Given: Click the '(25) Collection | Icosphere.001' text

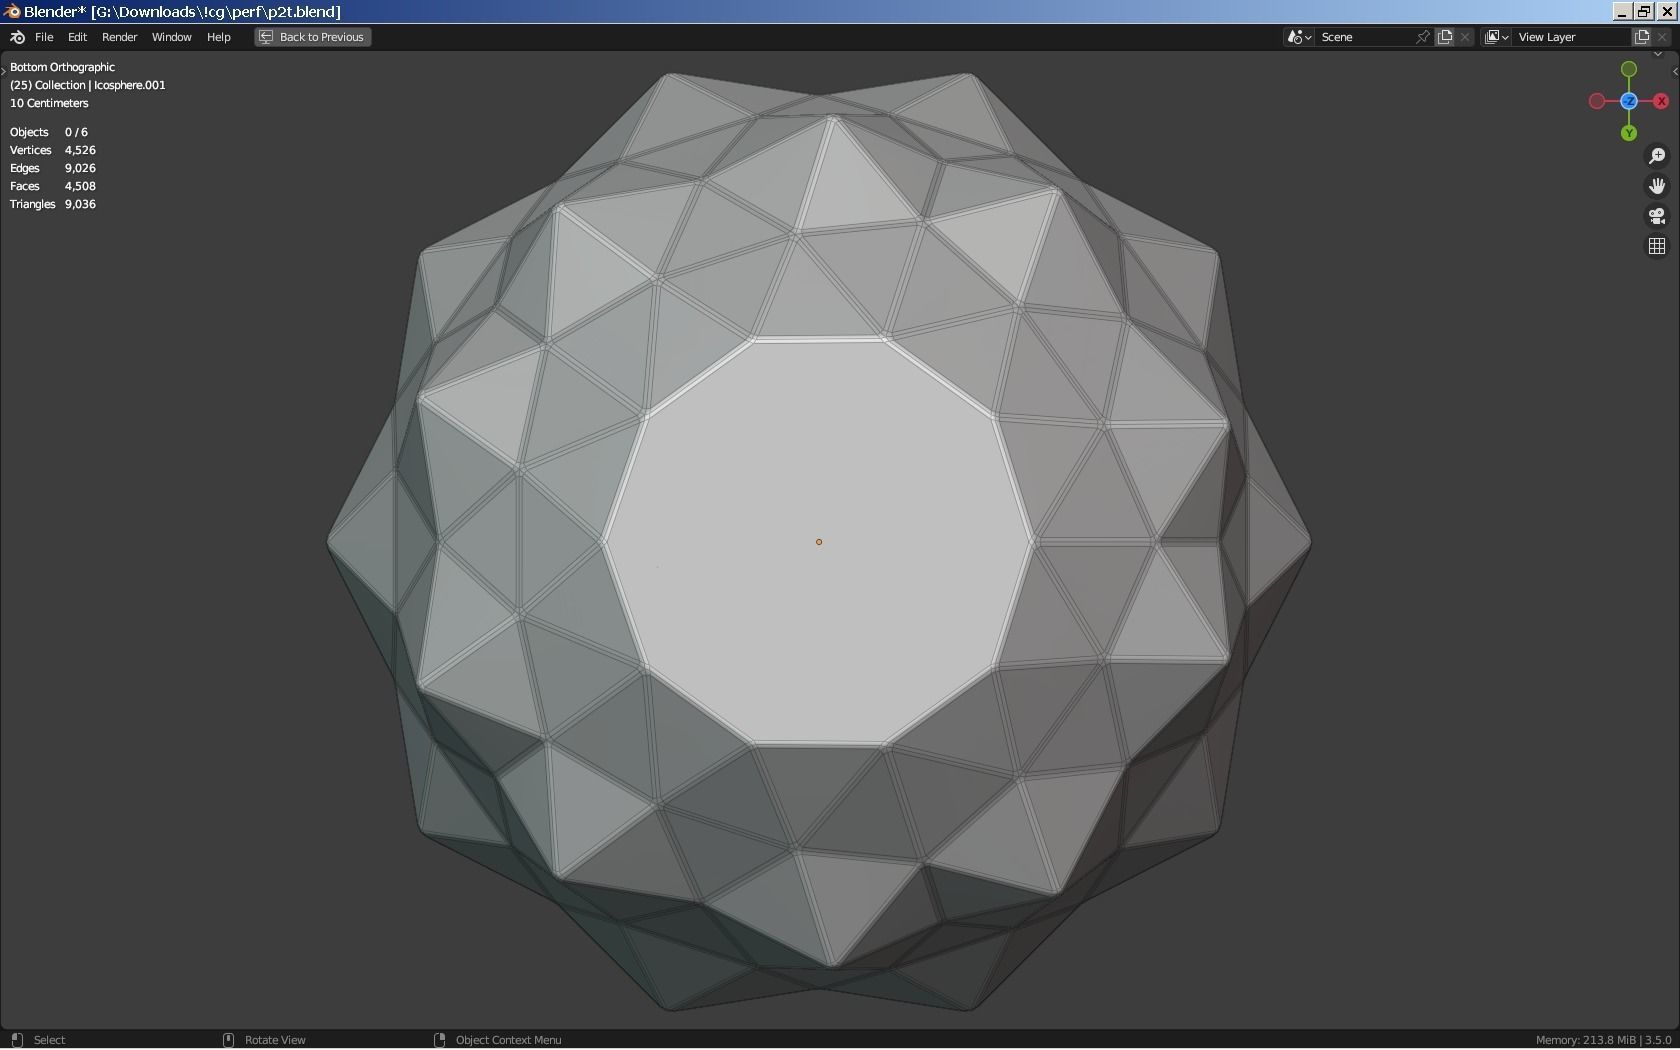Looking at the screenshot, I should [88, 85].
